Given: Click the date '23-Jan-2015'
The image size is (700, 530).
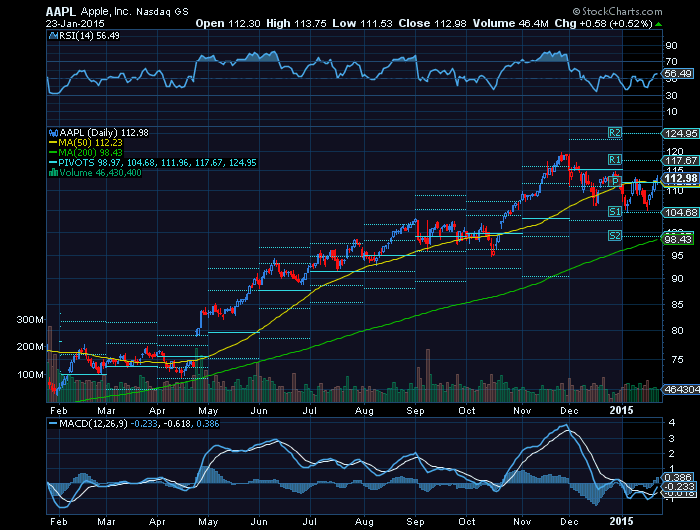Looking at the screenshot, I should click(x=75, y=24).
